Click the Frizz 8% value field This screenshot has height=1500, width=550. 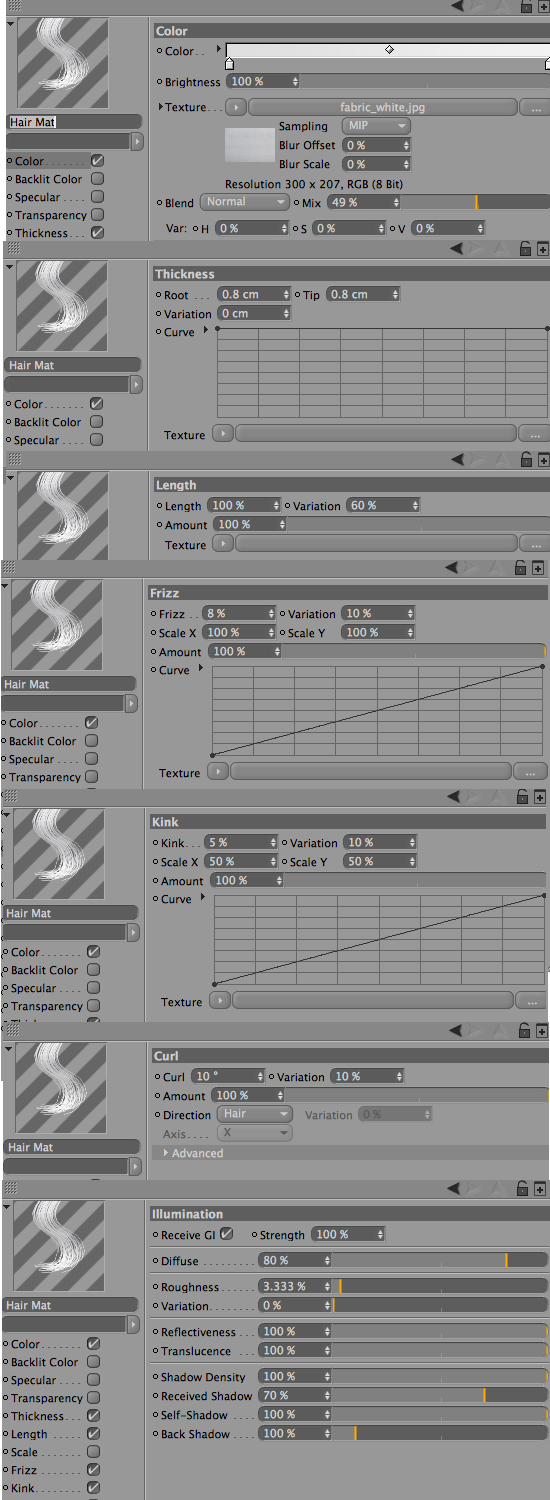(239, 613)
